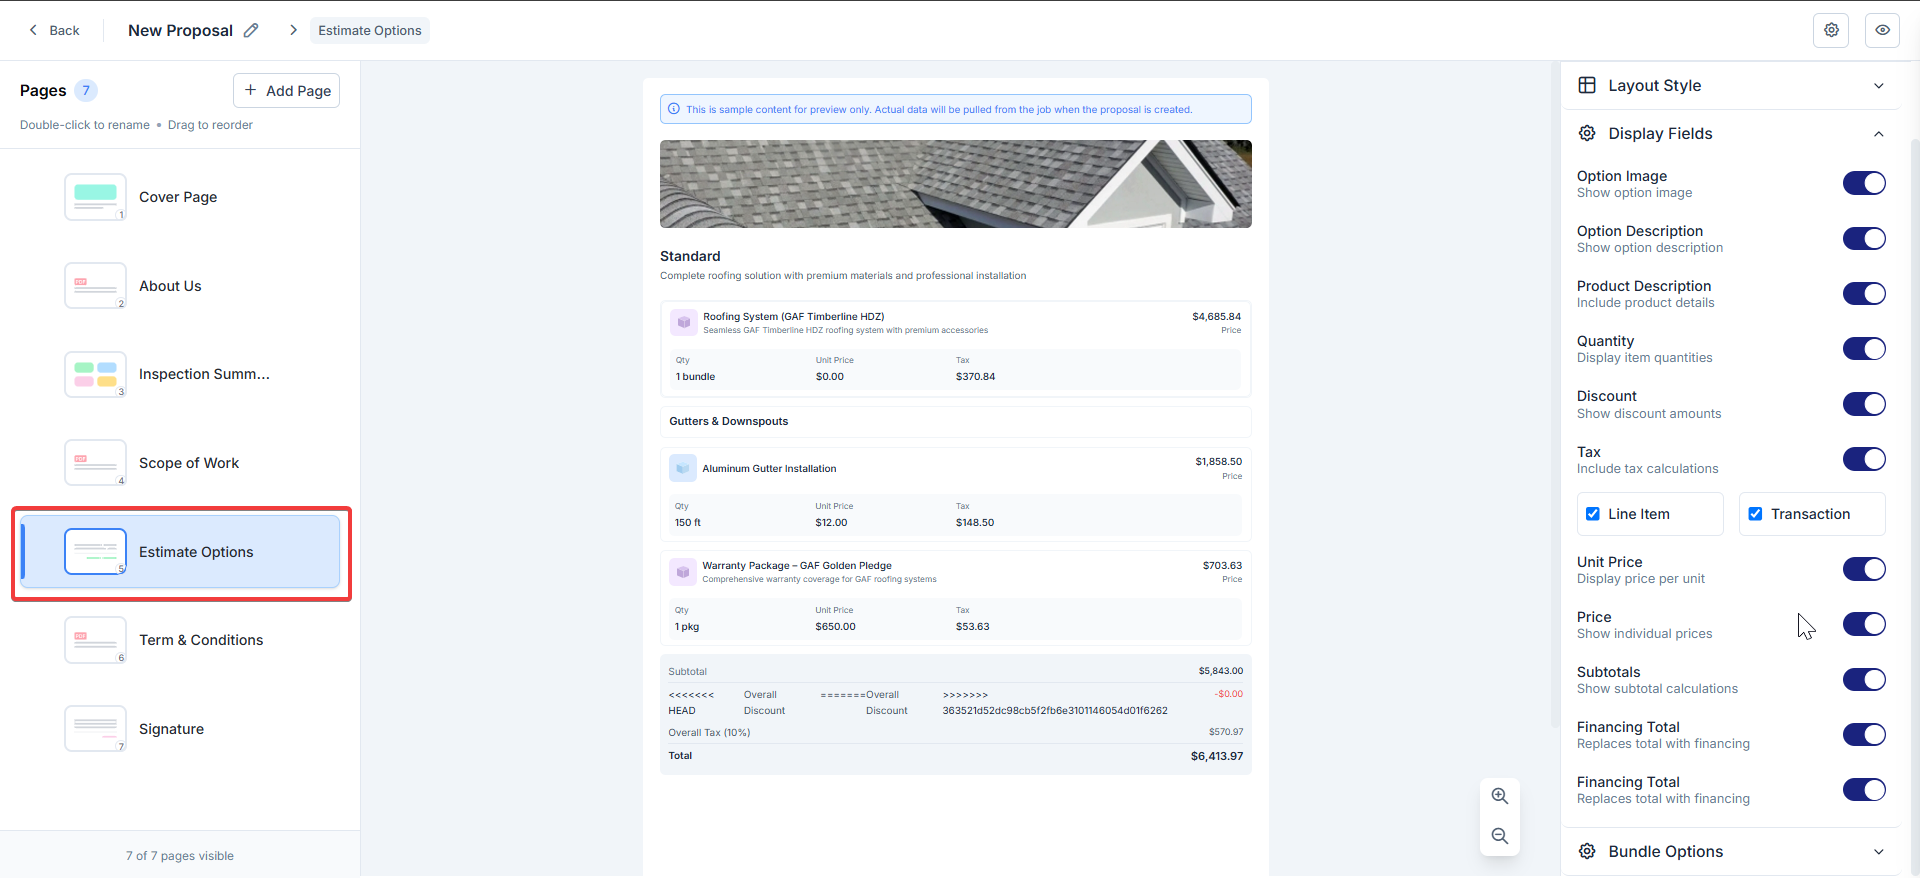This screenshot has width=1920, height=878.
Task: Toggle Option Description switch
Action: point(1864,238)
